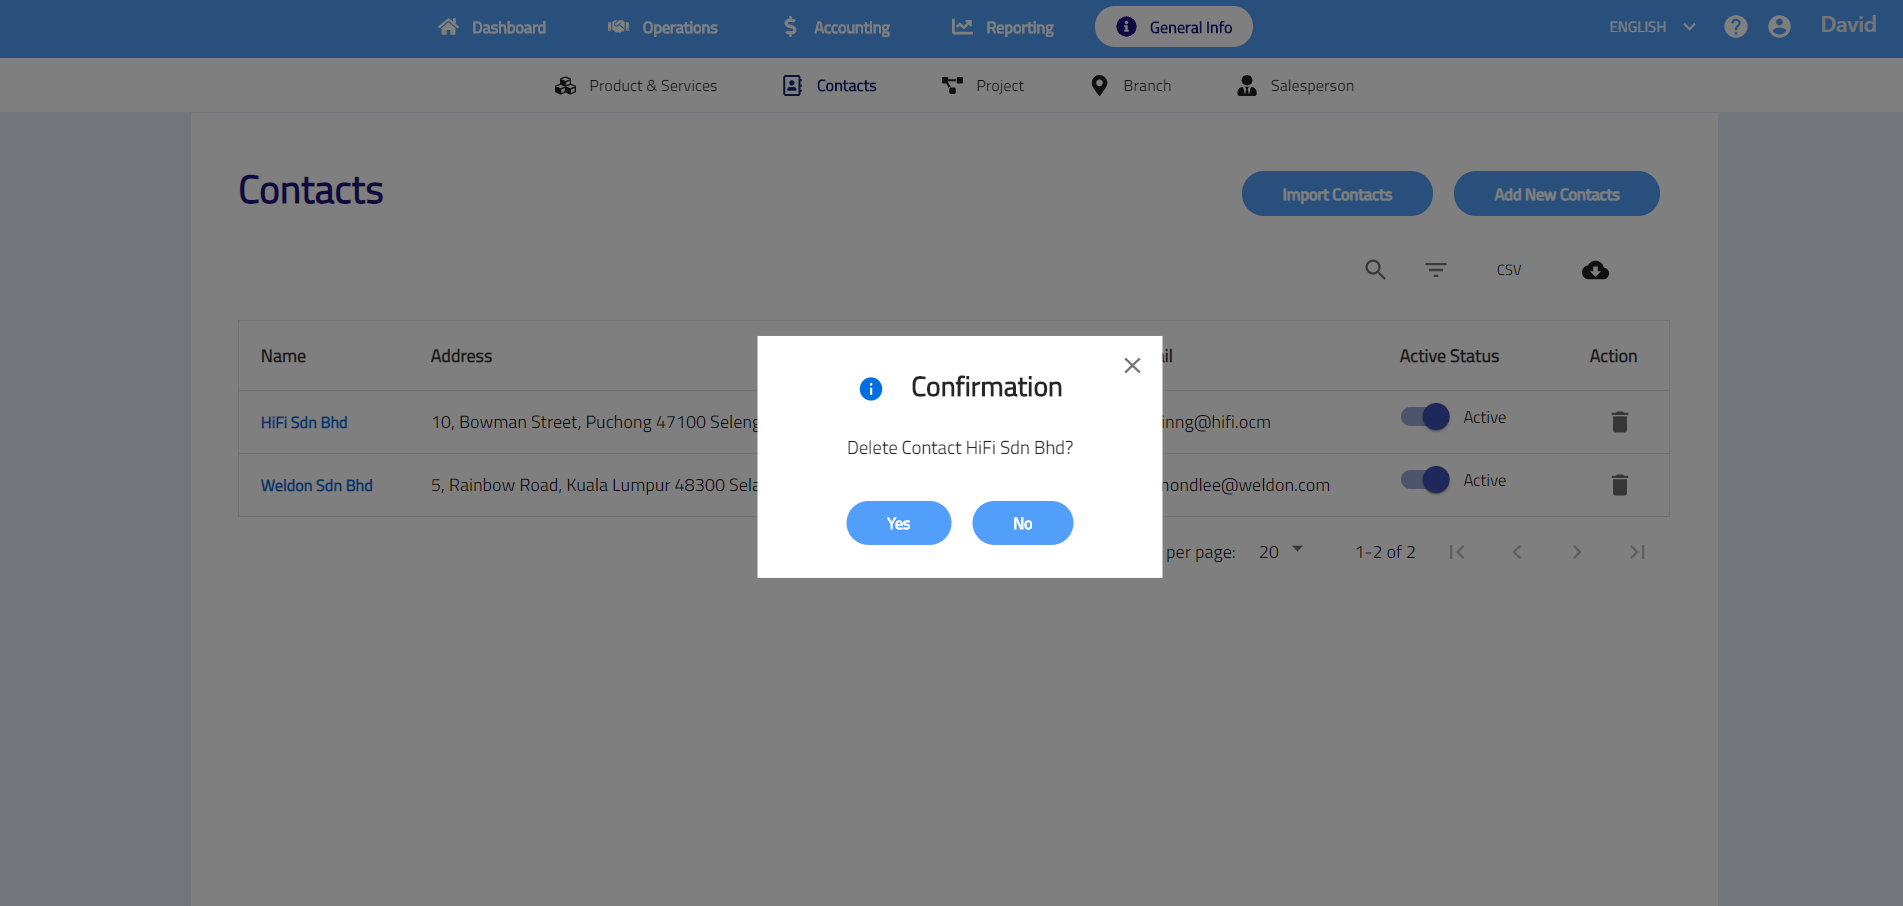Click trash icon for Weldon Sdn Bhd
Screen dimensions: 1903x906
tap(1619, 485)
